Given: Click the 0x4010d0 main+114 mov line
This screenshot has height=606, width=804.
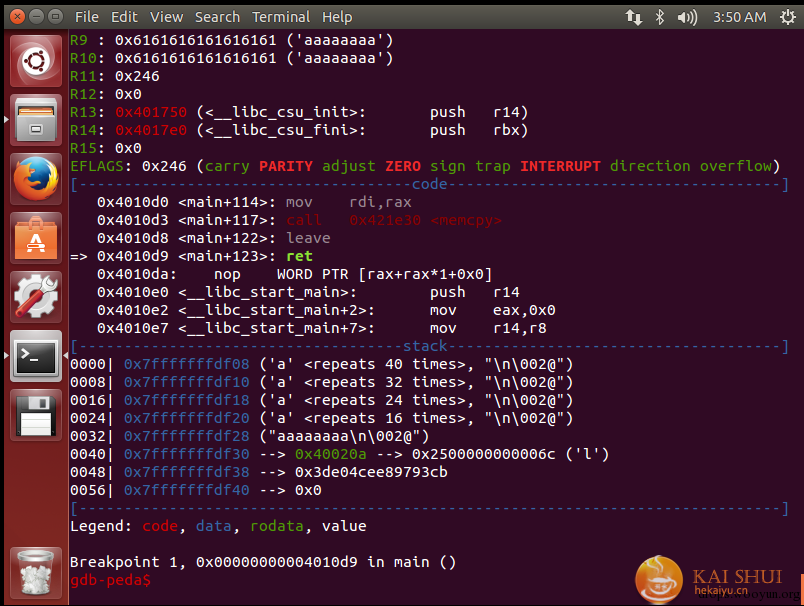Looking at the screenshot, I should [254, 203].
